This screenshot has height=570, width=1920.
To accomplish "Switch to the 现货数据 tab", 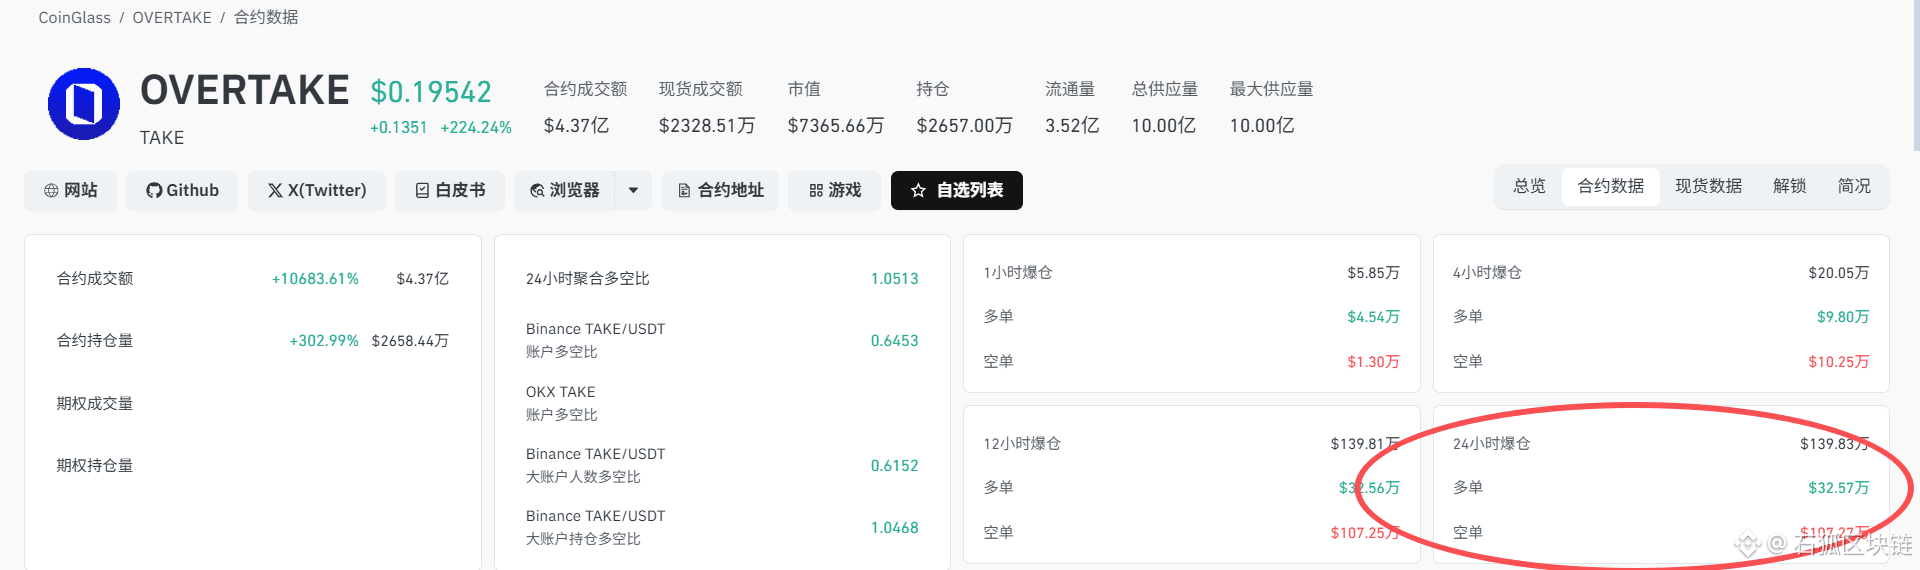I will point(1709,186).
